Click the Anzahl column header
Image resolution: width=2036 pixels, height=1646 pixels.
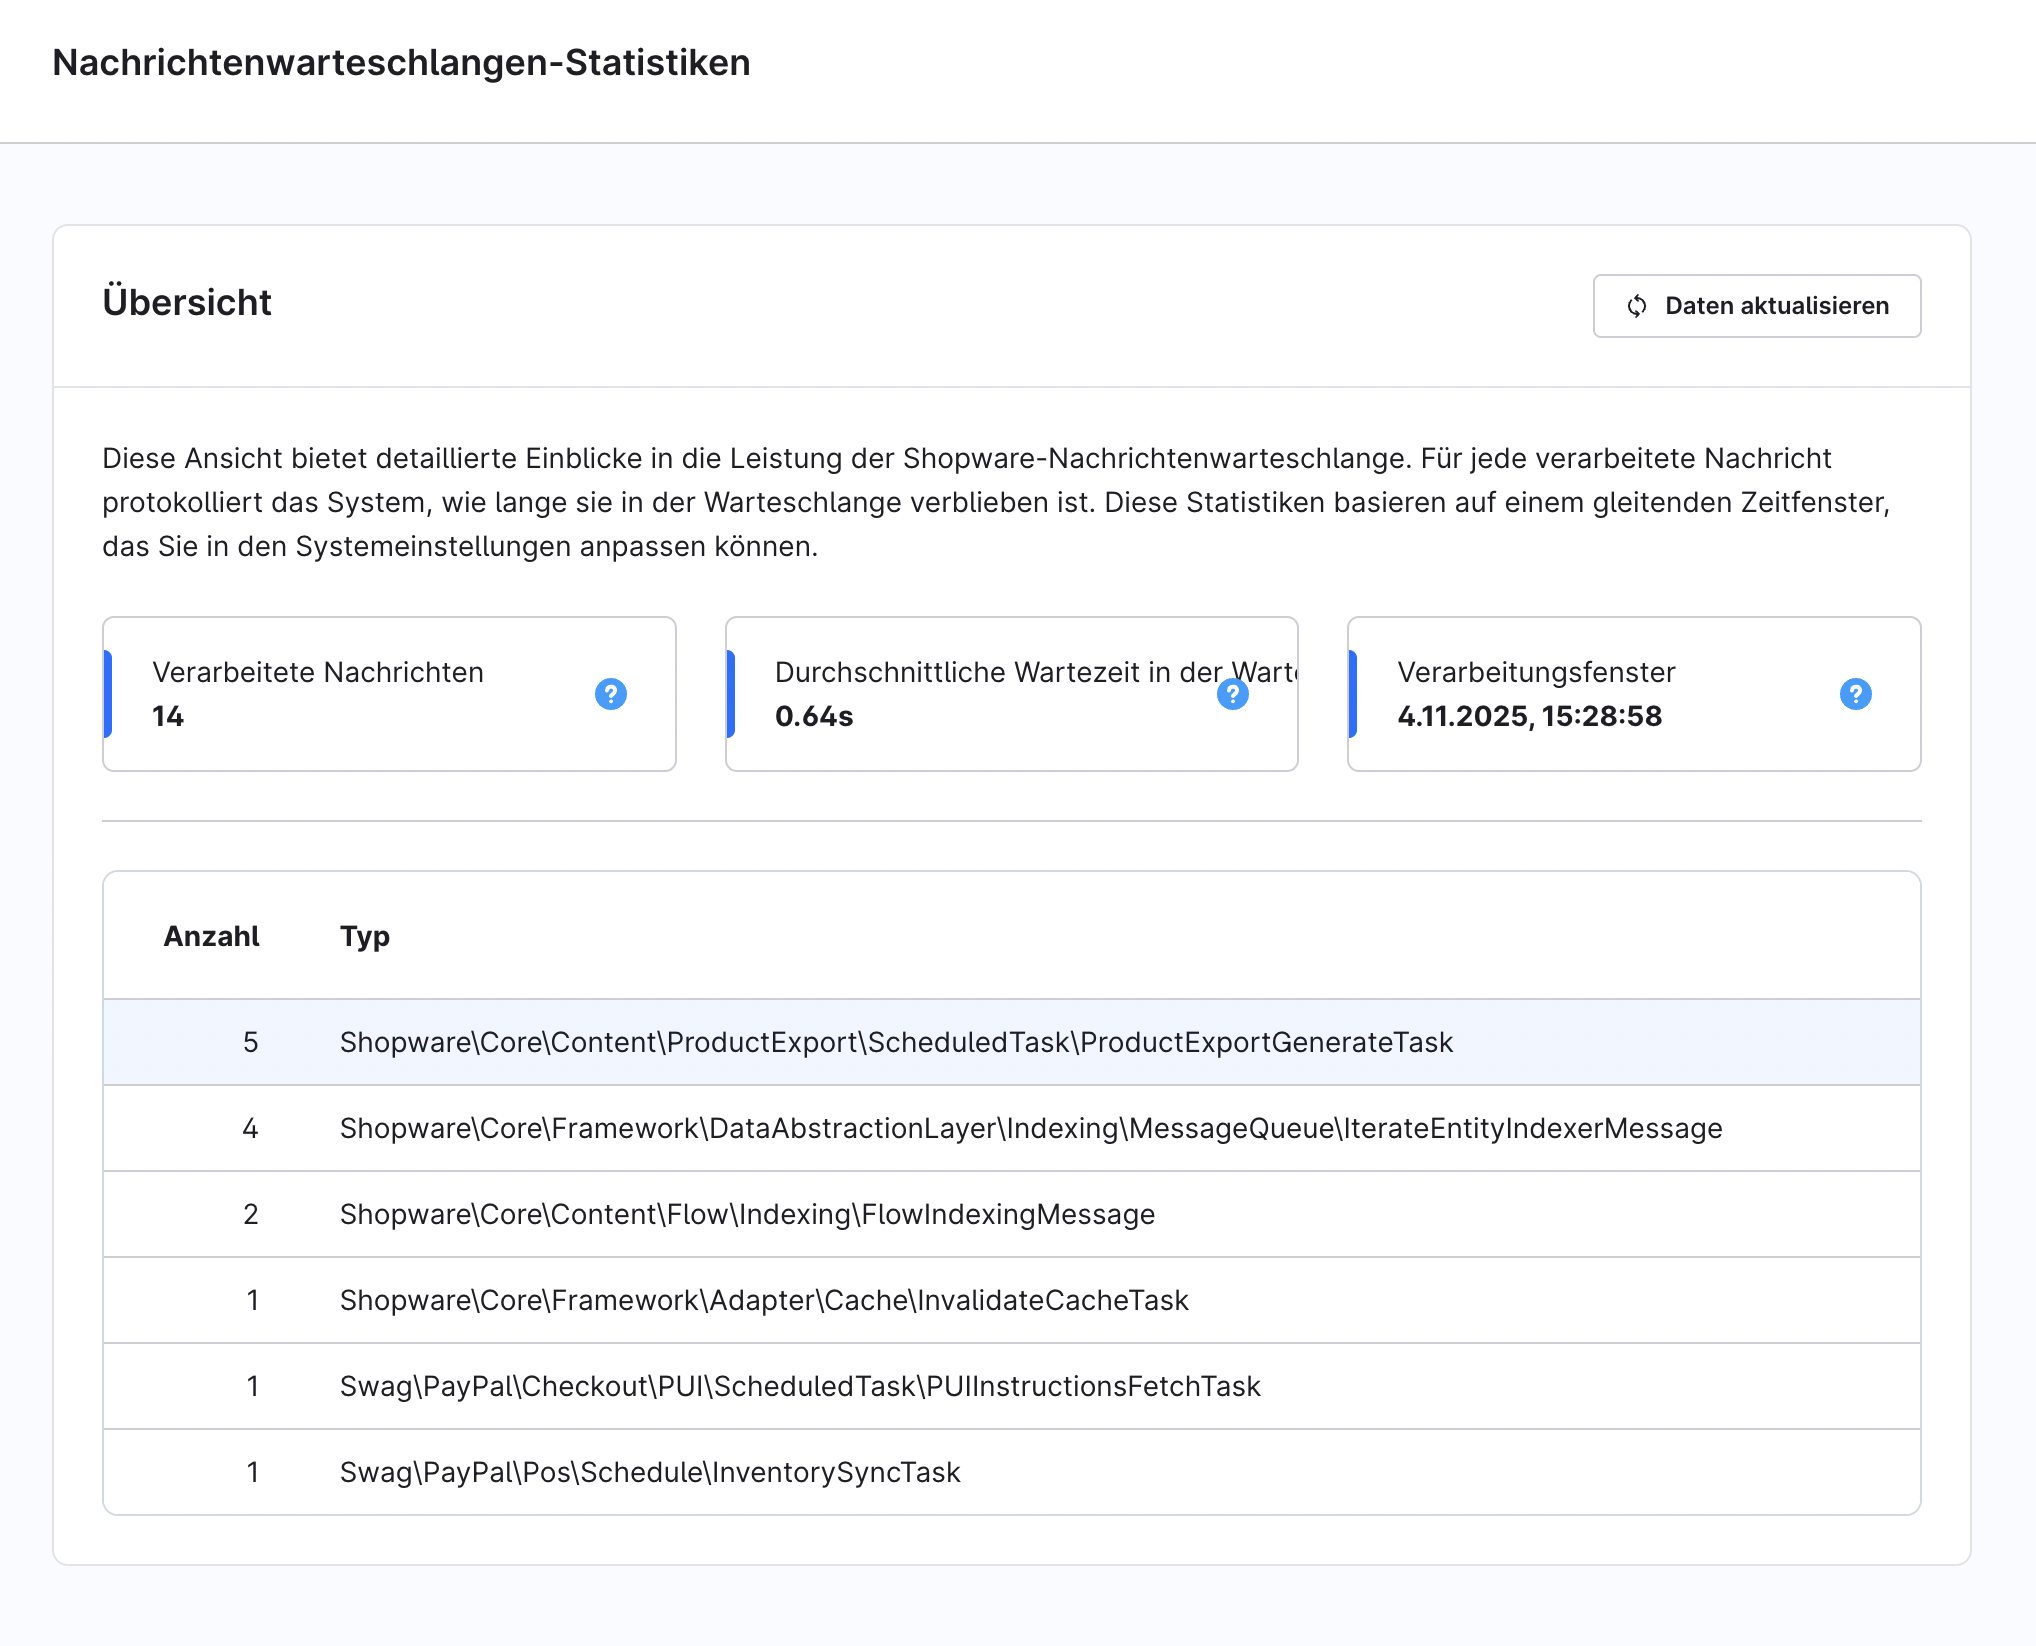(211, 936)
